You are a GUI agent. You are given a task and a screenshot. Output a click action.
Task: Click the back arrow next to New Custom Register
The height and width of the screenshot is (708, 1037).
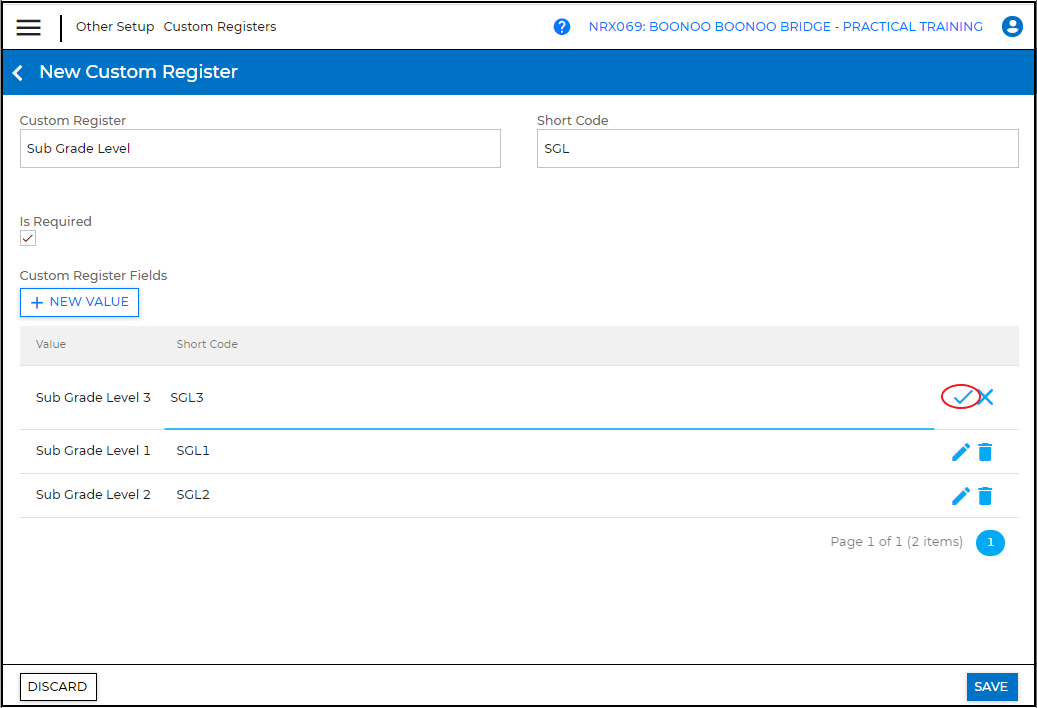(17, 72)
